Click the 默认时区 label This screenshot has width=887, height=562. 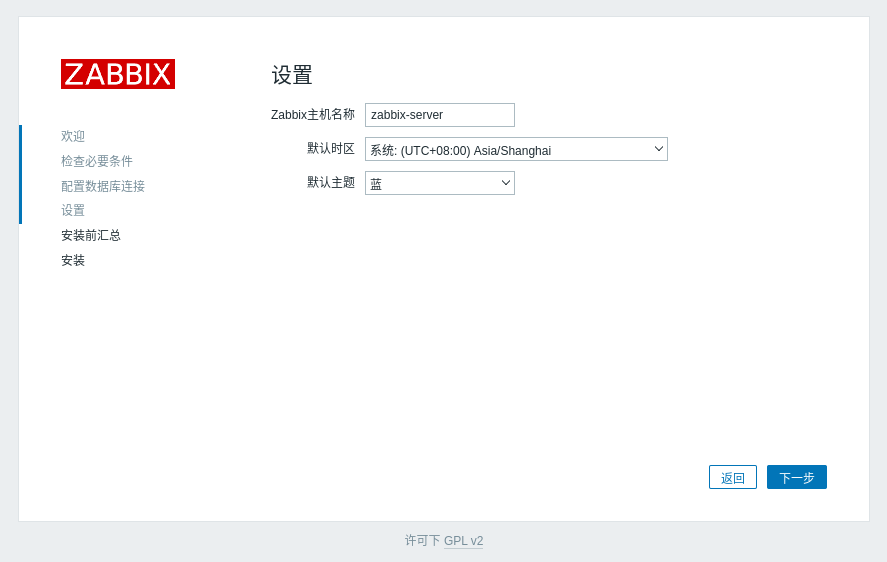(x=331, y=148)
